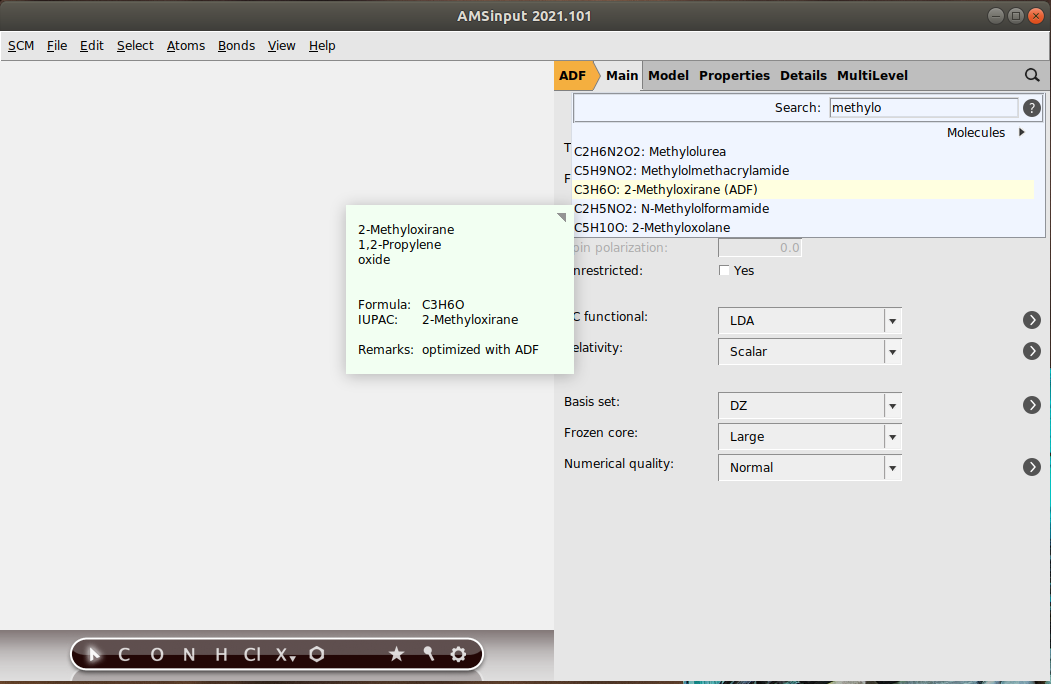1051x684 pixels.
Task: Select the 2-Methyloxirane (ADF) result
Action: point(804,189)
